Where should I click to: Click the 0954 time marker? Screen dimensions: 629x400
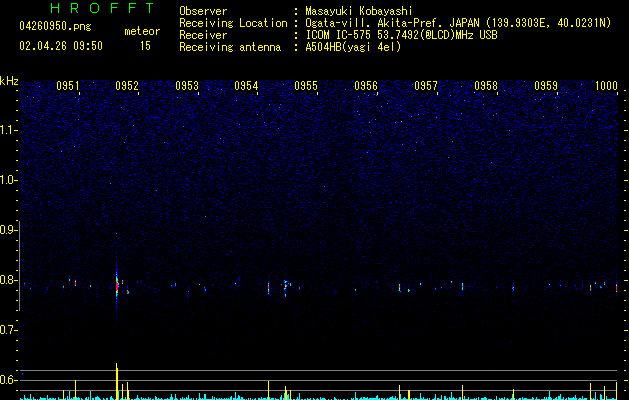coord(246,86)
